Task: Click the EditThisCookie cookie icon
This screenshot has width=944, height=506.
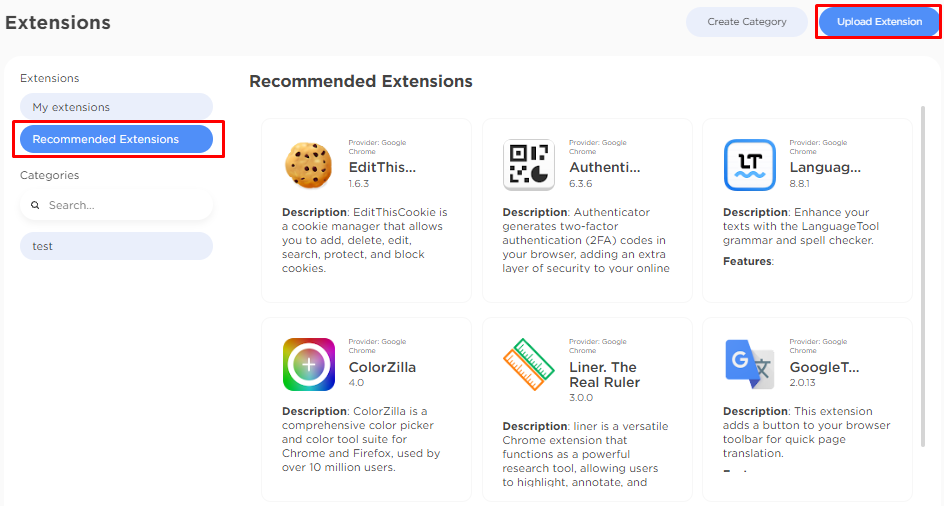Action: tap(308, 165)
